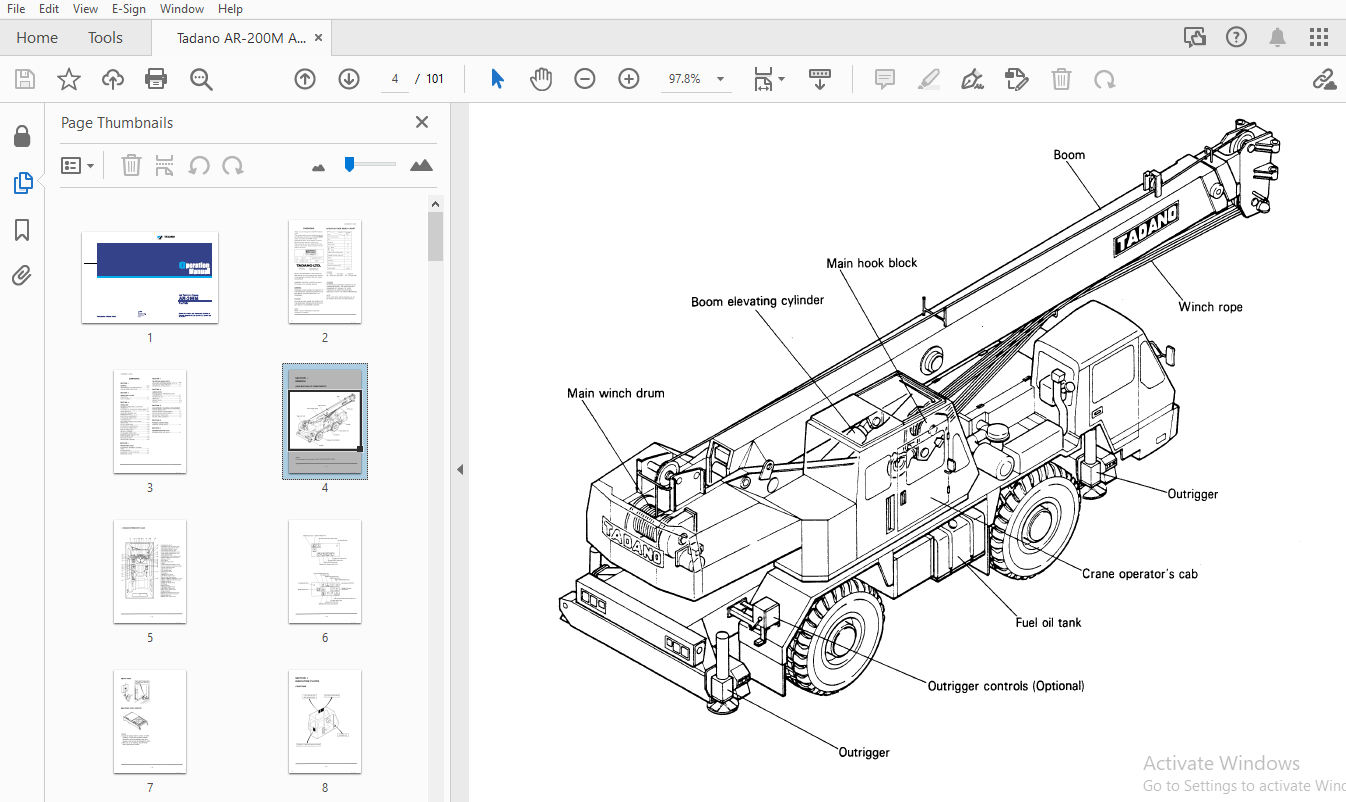
Task: Adjust the thumbnail size slider
Action: pos(349,164)
